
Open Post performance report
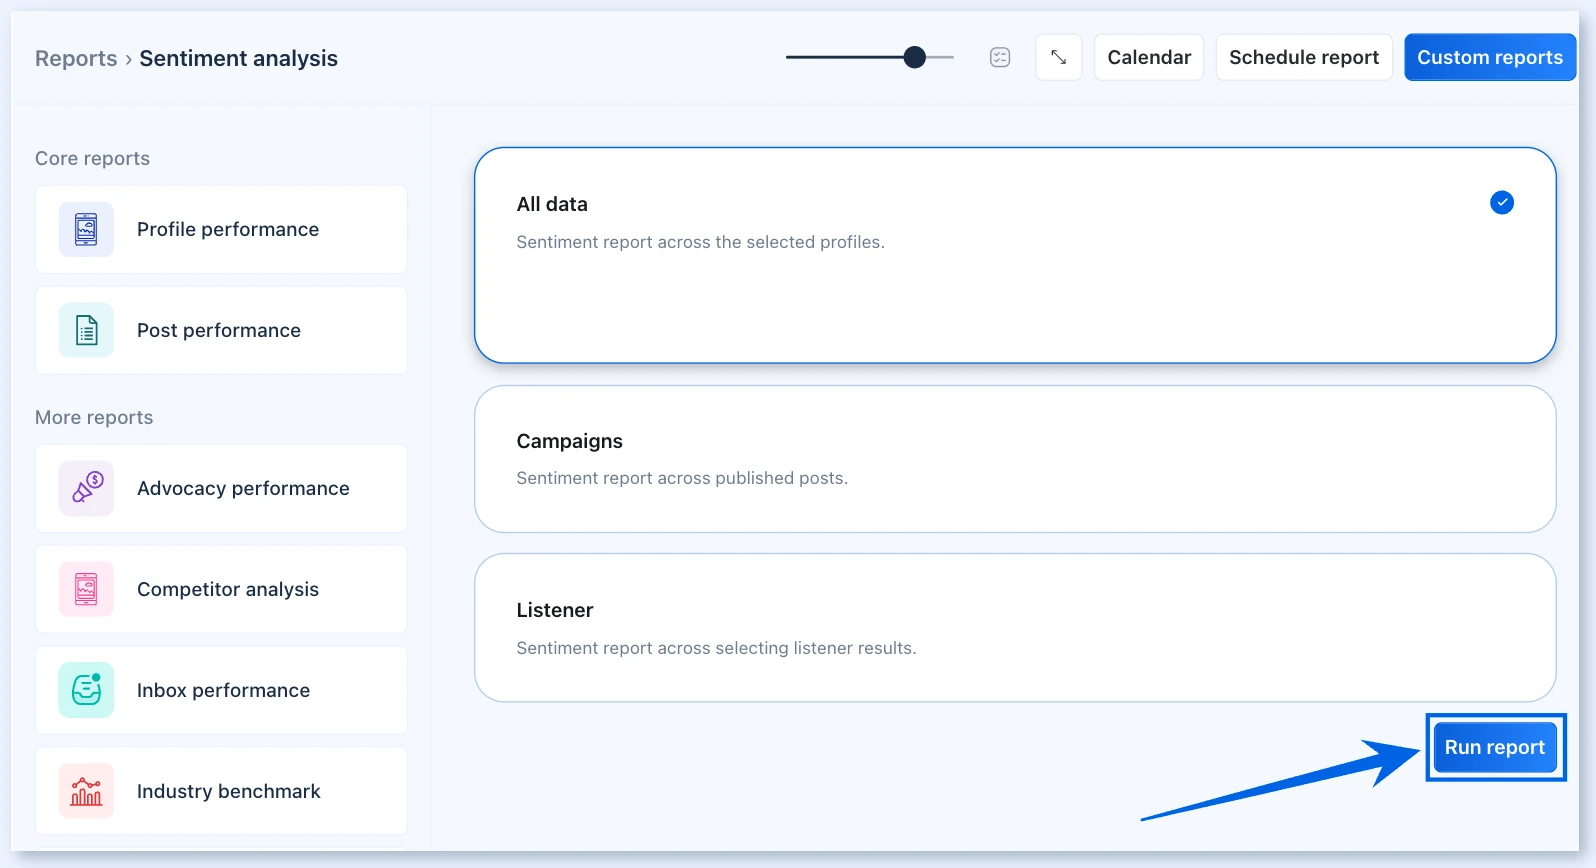pos(221,330)
